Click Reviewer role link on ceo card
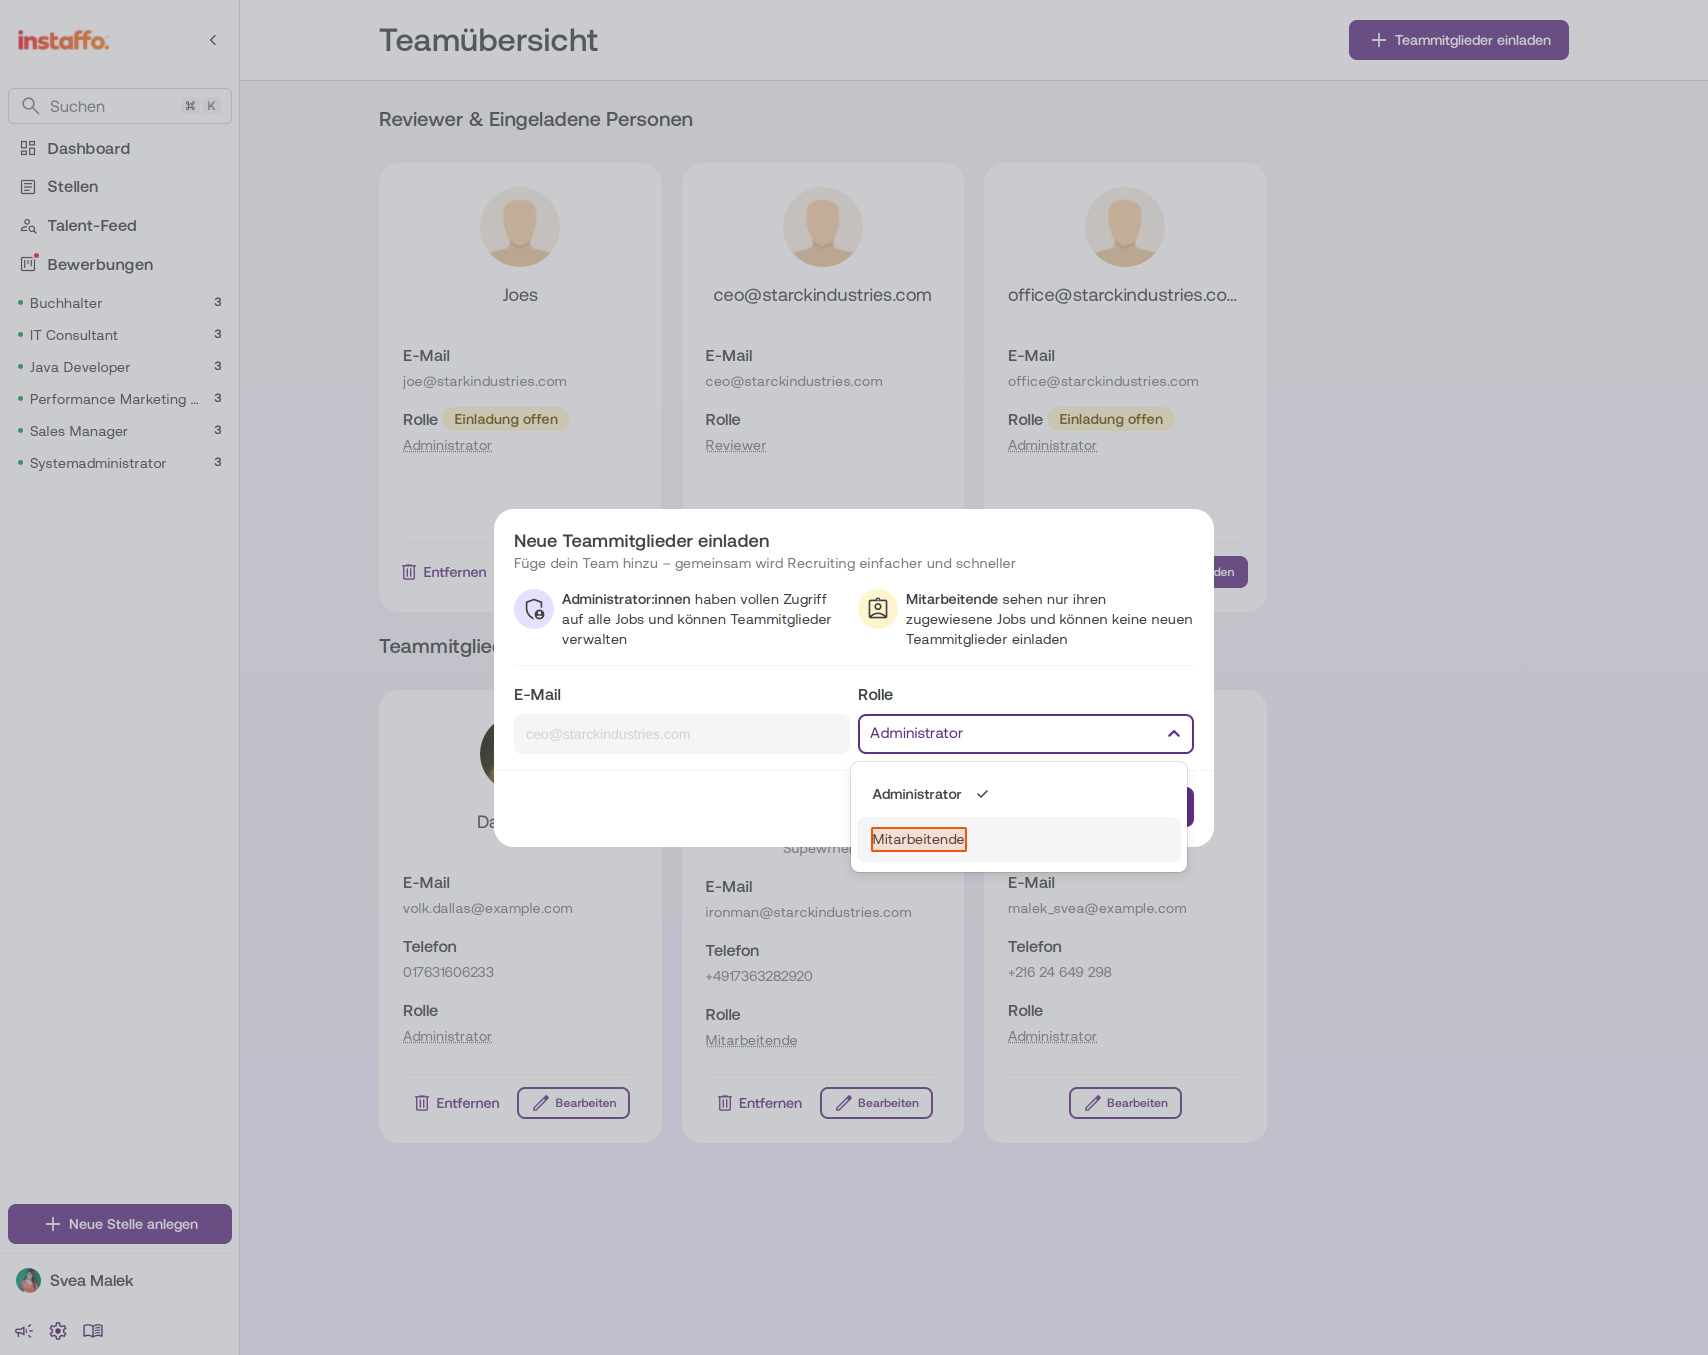 736,446
